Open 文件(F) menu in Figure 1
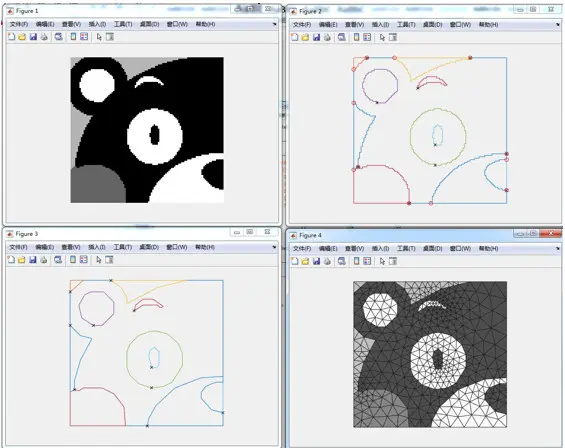Screen dimensions: 565x448 pos(19,24)
